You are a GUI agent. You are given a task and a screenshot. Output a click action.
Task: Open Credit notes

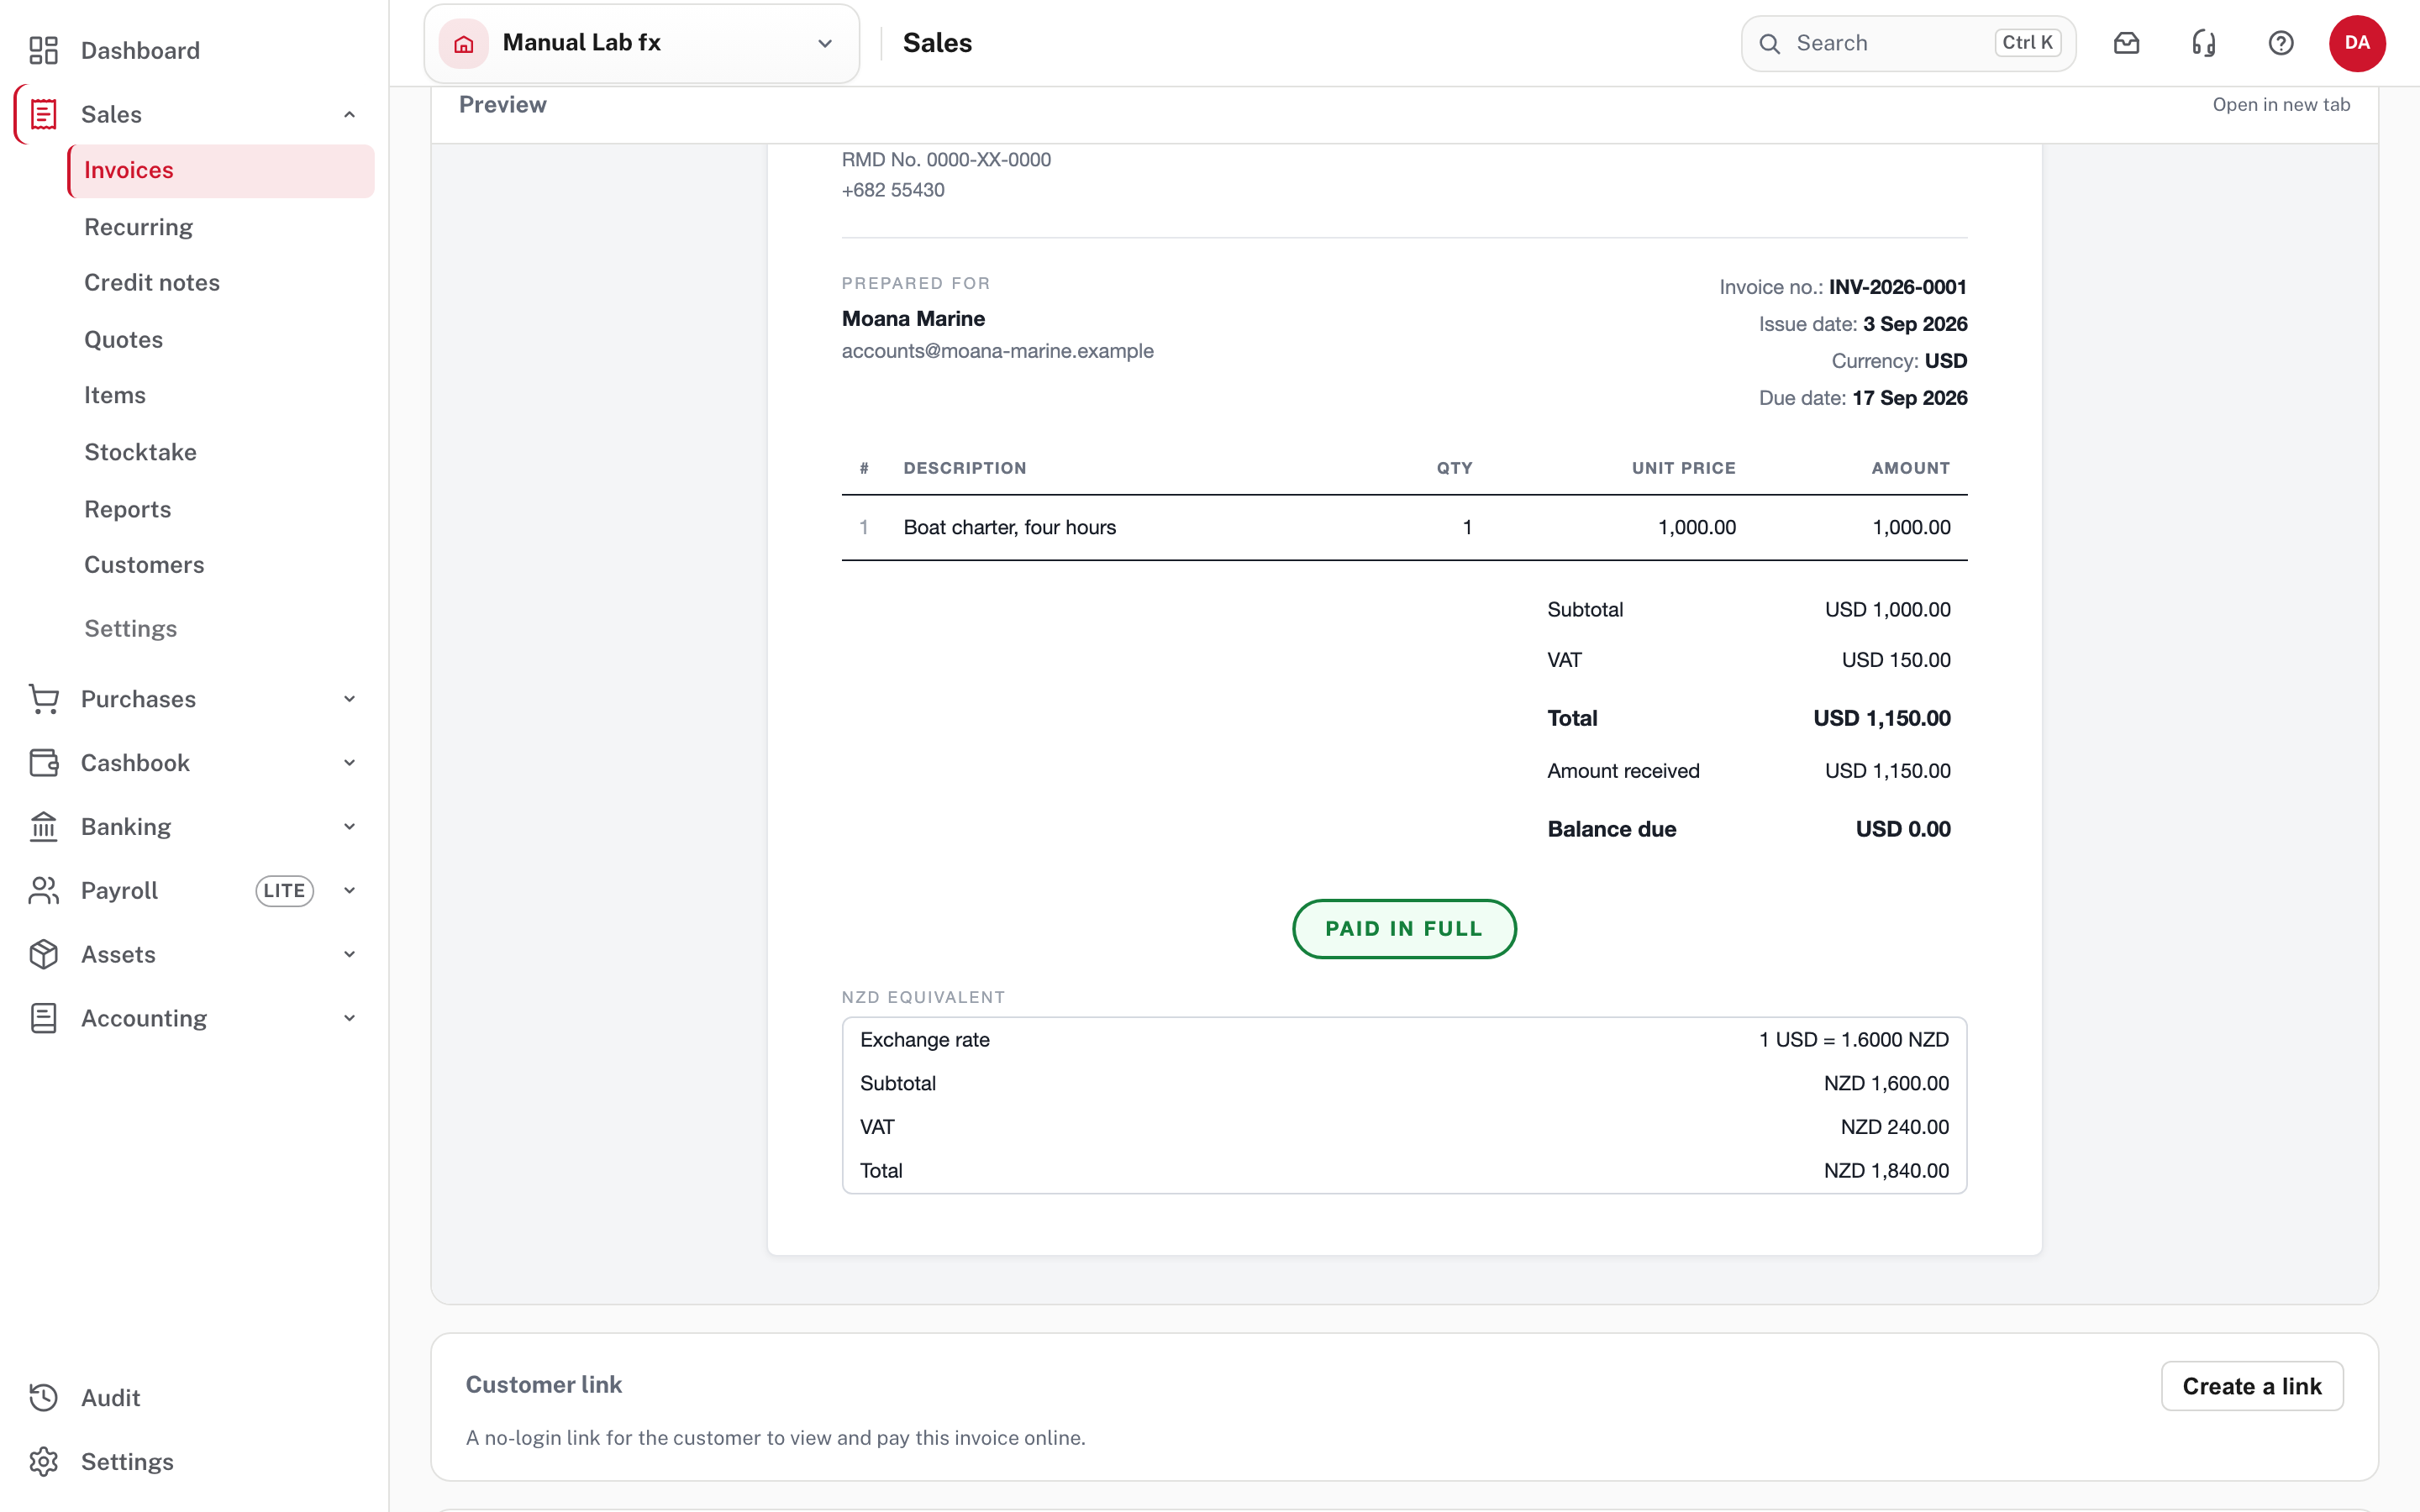[152, 283]
